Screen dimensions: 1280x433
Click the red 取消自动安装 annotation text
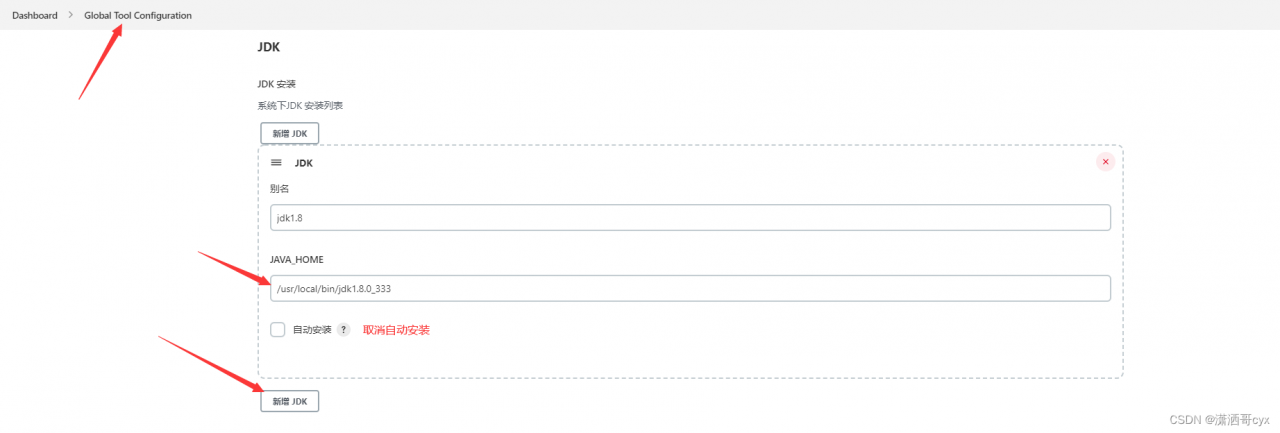pyautogui.click(x=396, y=330)
